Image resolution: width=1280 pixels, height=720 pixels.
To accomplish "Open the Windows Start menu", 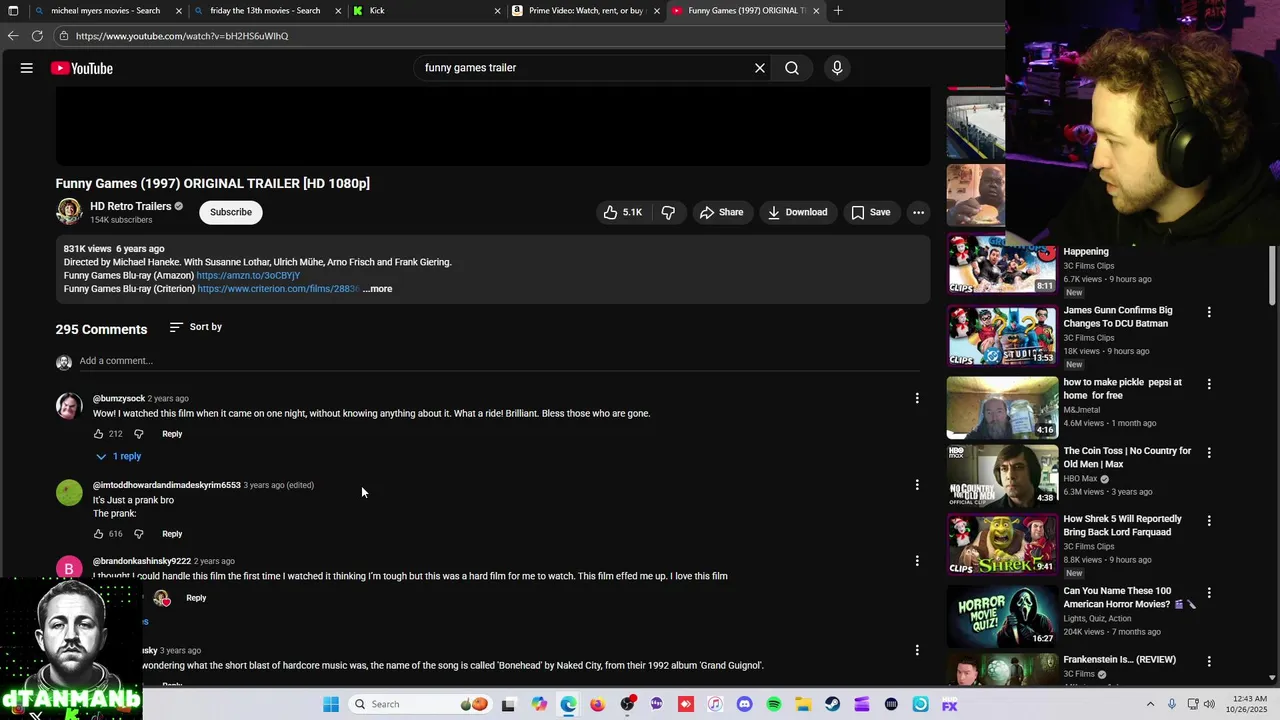I will tap(331, 704).
